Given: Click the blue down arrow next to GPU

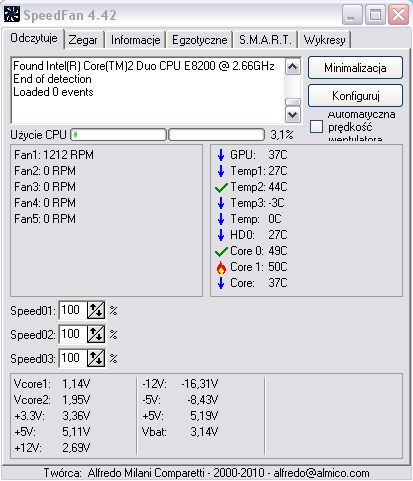Looking at the screenshot, I should point(221,155).
